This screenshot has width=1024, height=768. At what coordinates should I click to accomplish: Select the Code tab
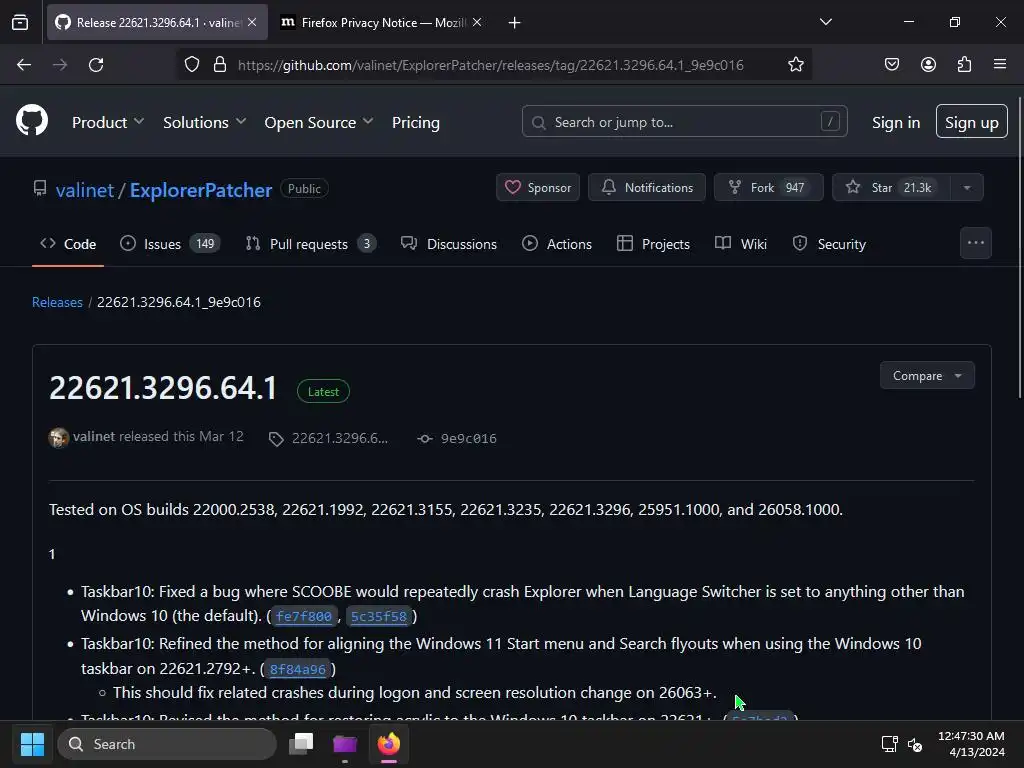(x=68, y=244)
